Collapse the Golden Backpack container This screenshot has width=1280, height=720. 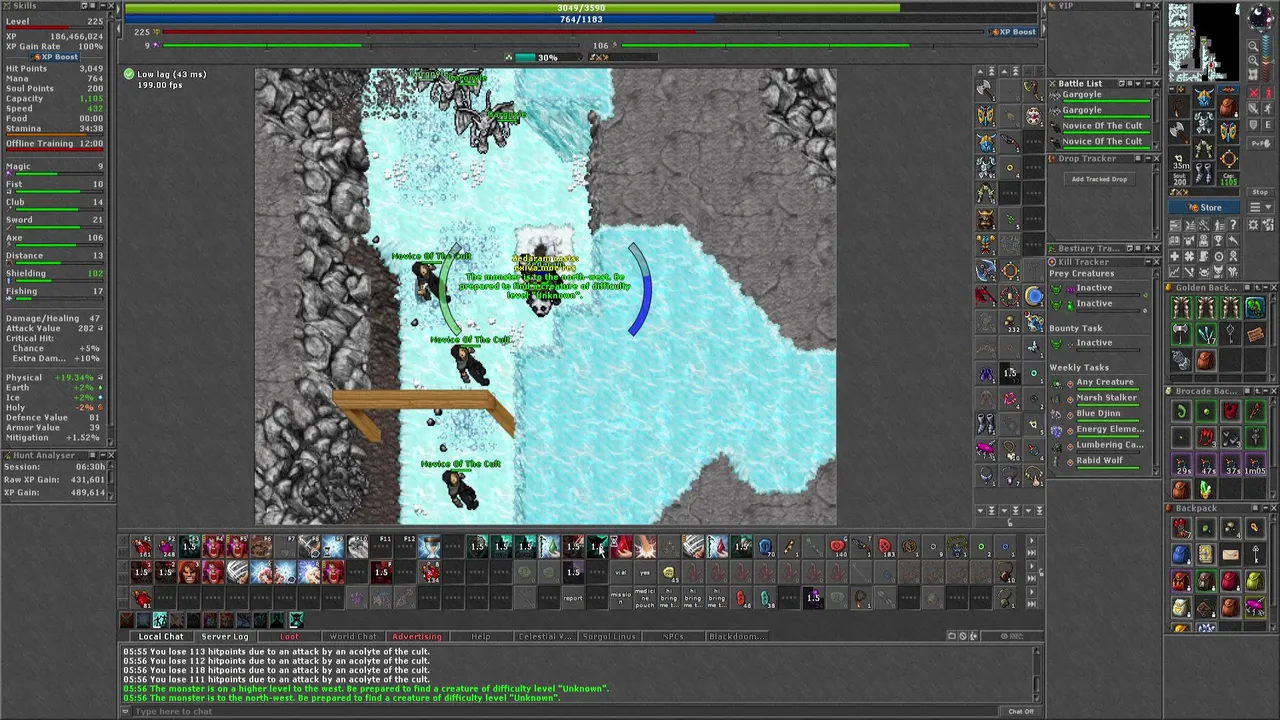(x=1264, y=287)
